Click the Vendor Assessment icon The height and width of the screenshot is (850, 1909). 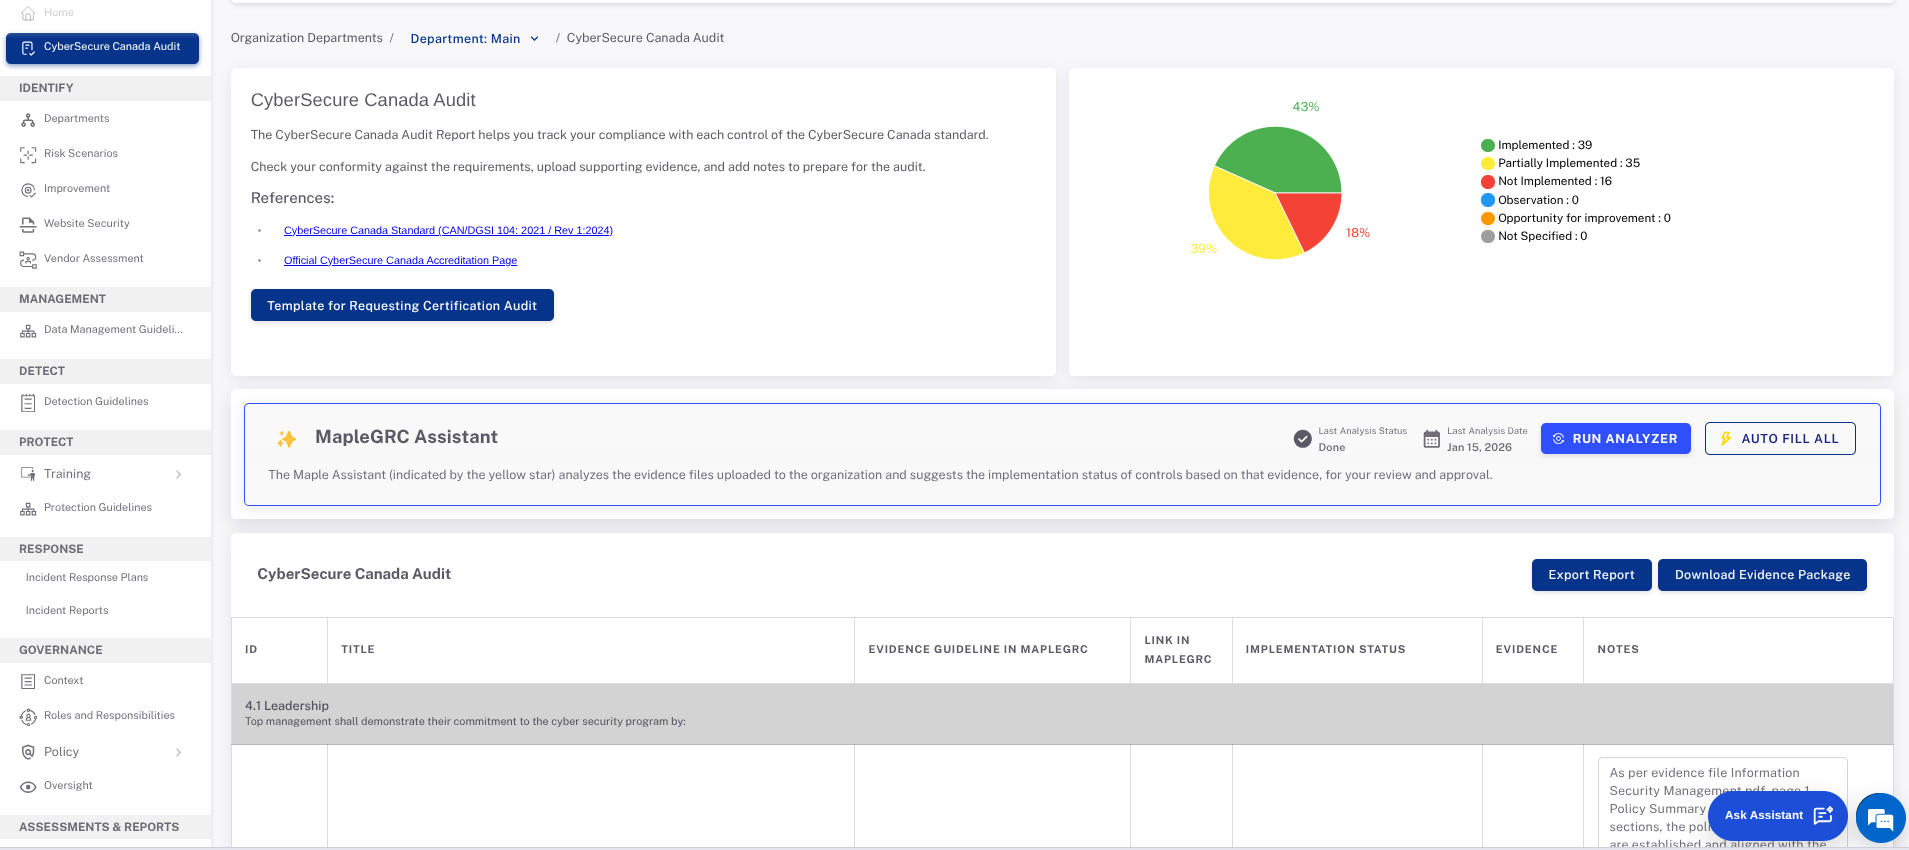(28, 259)
